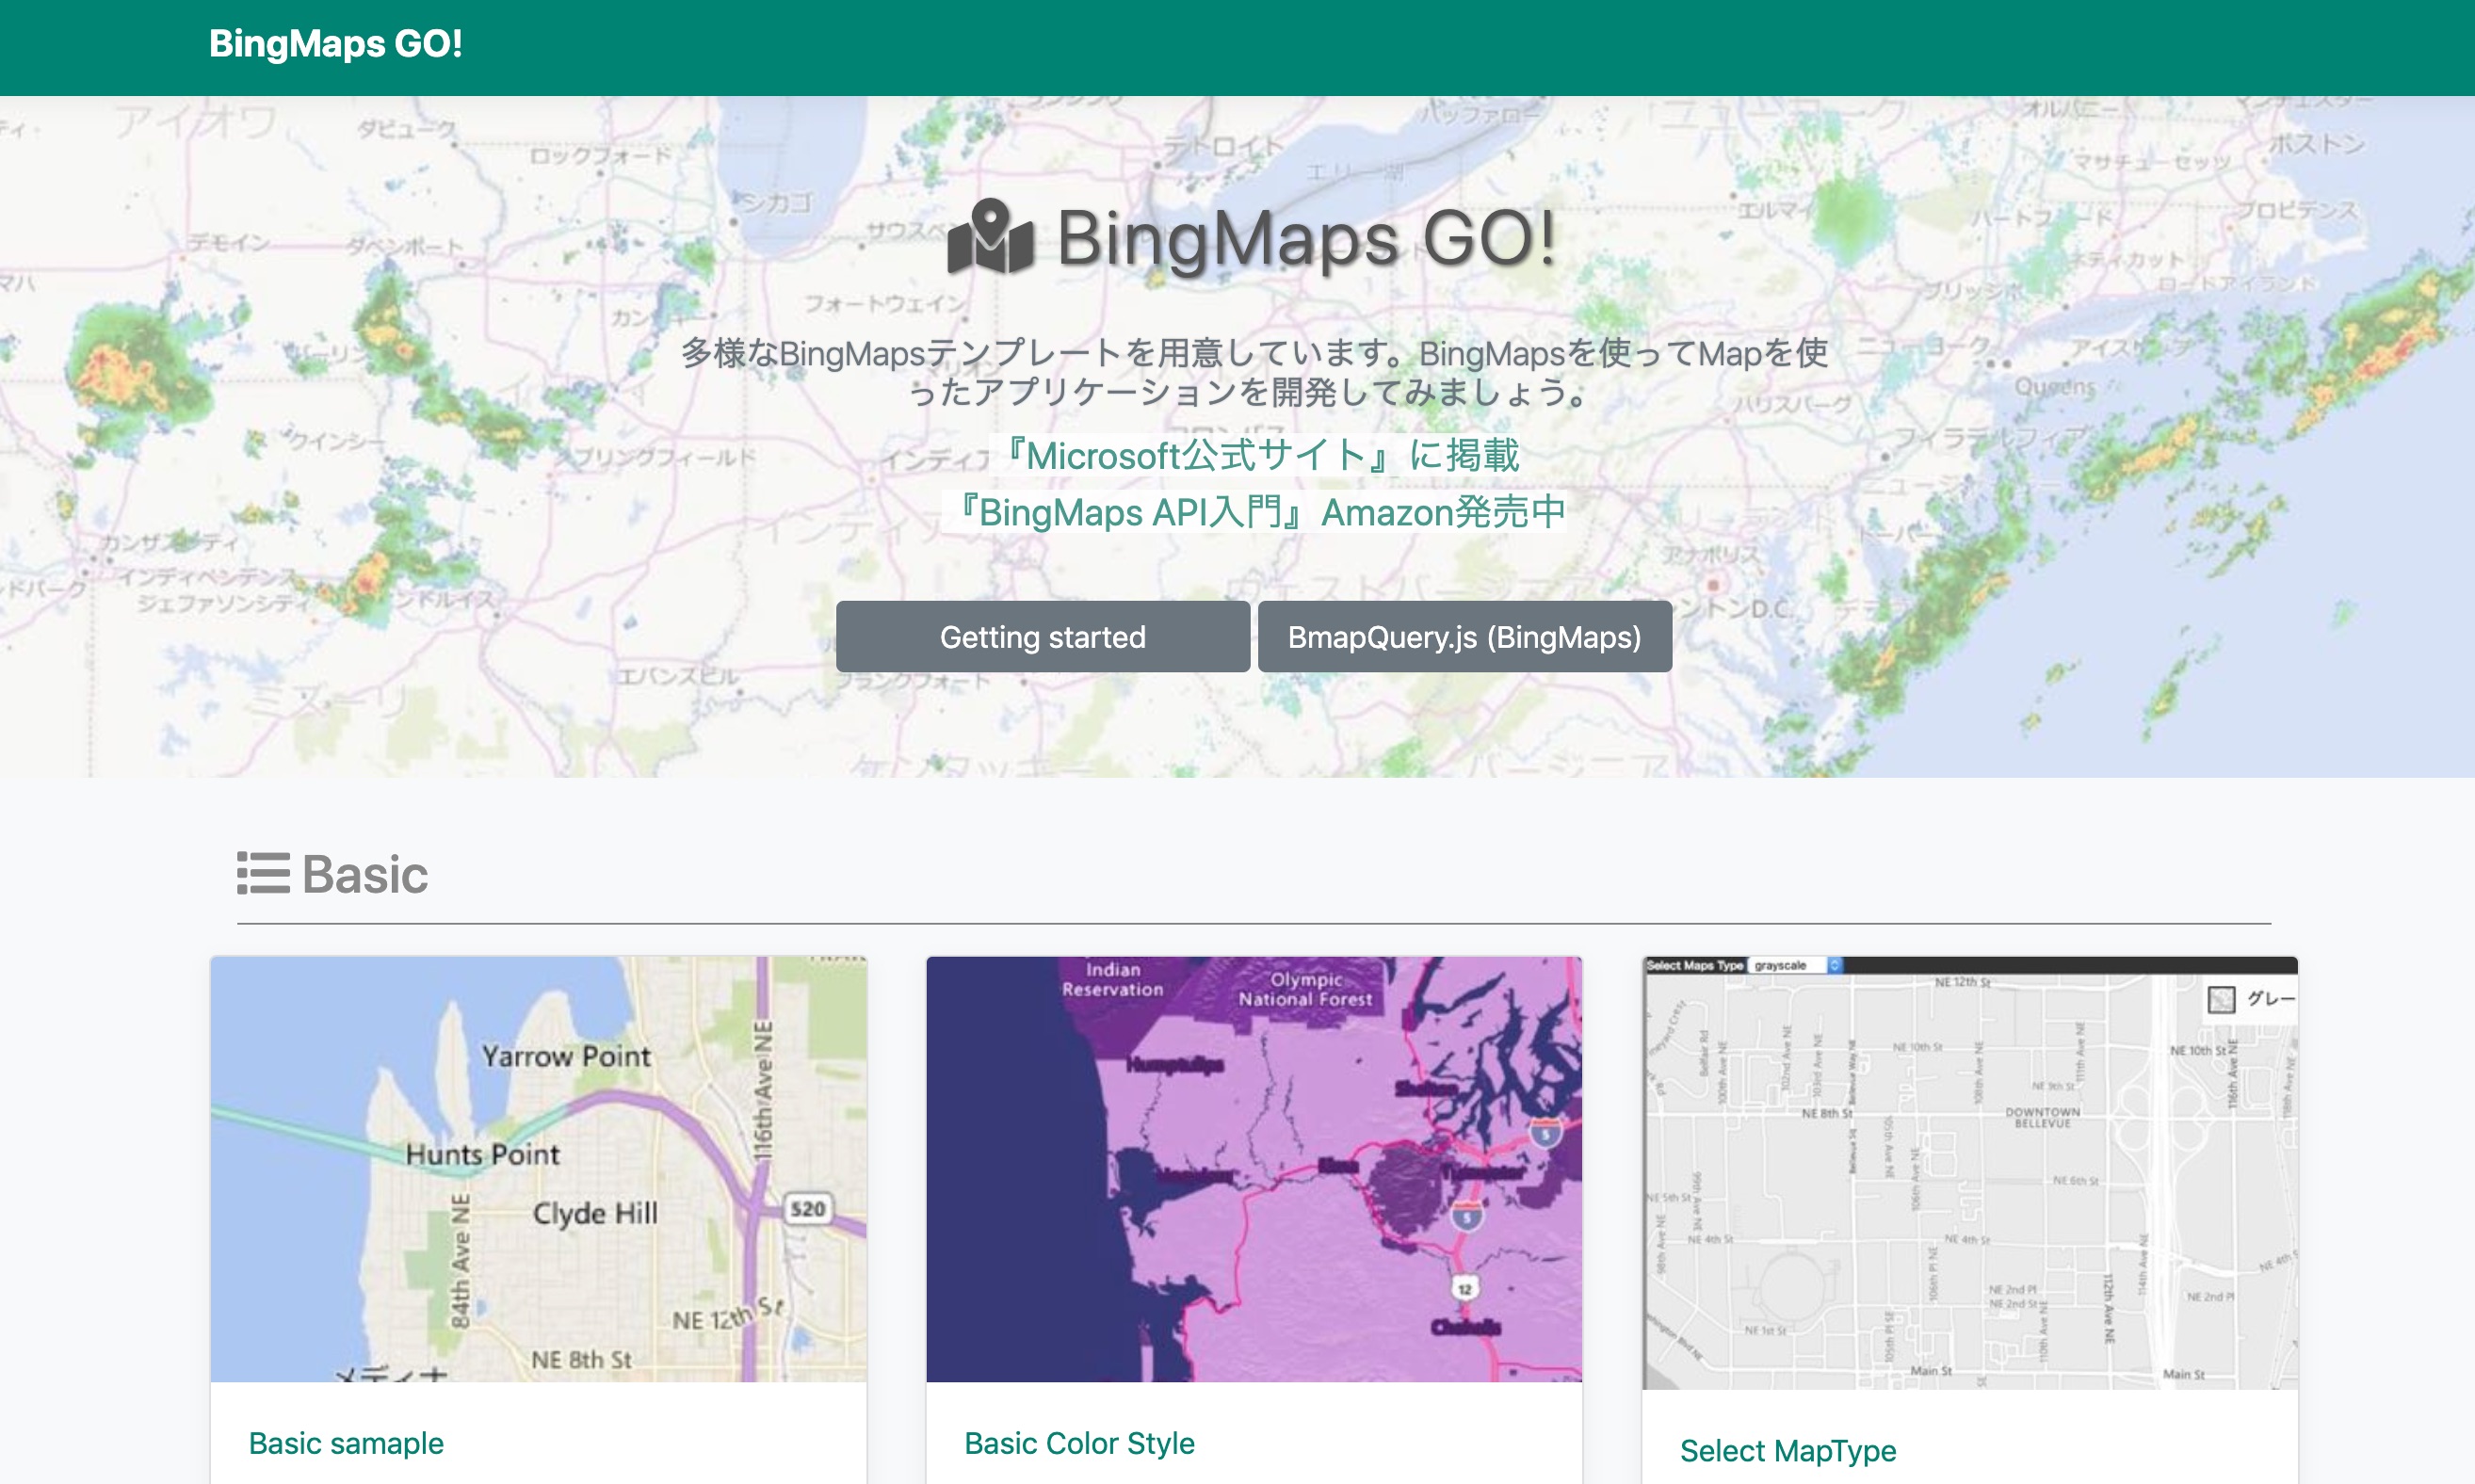Click the Getting started button
2475x1484 pixels.
click(1042, 637)
